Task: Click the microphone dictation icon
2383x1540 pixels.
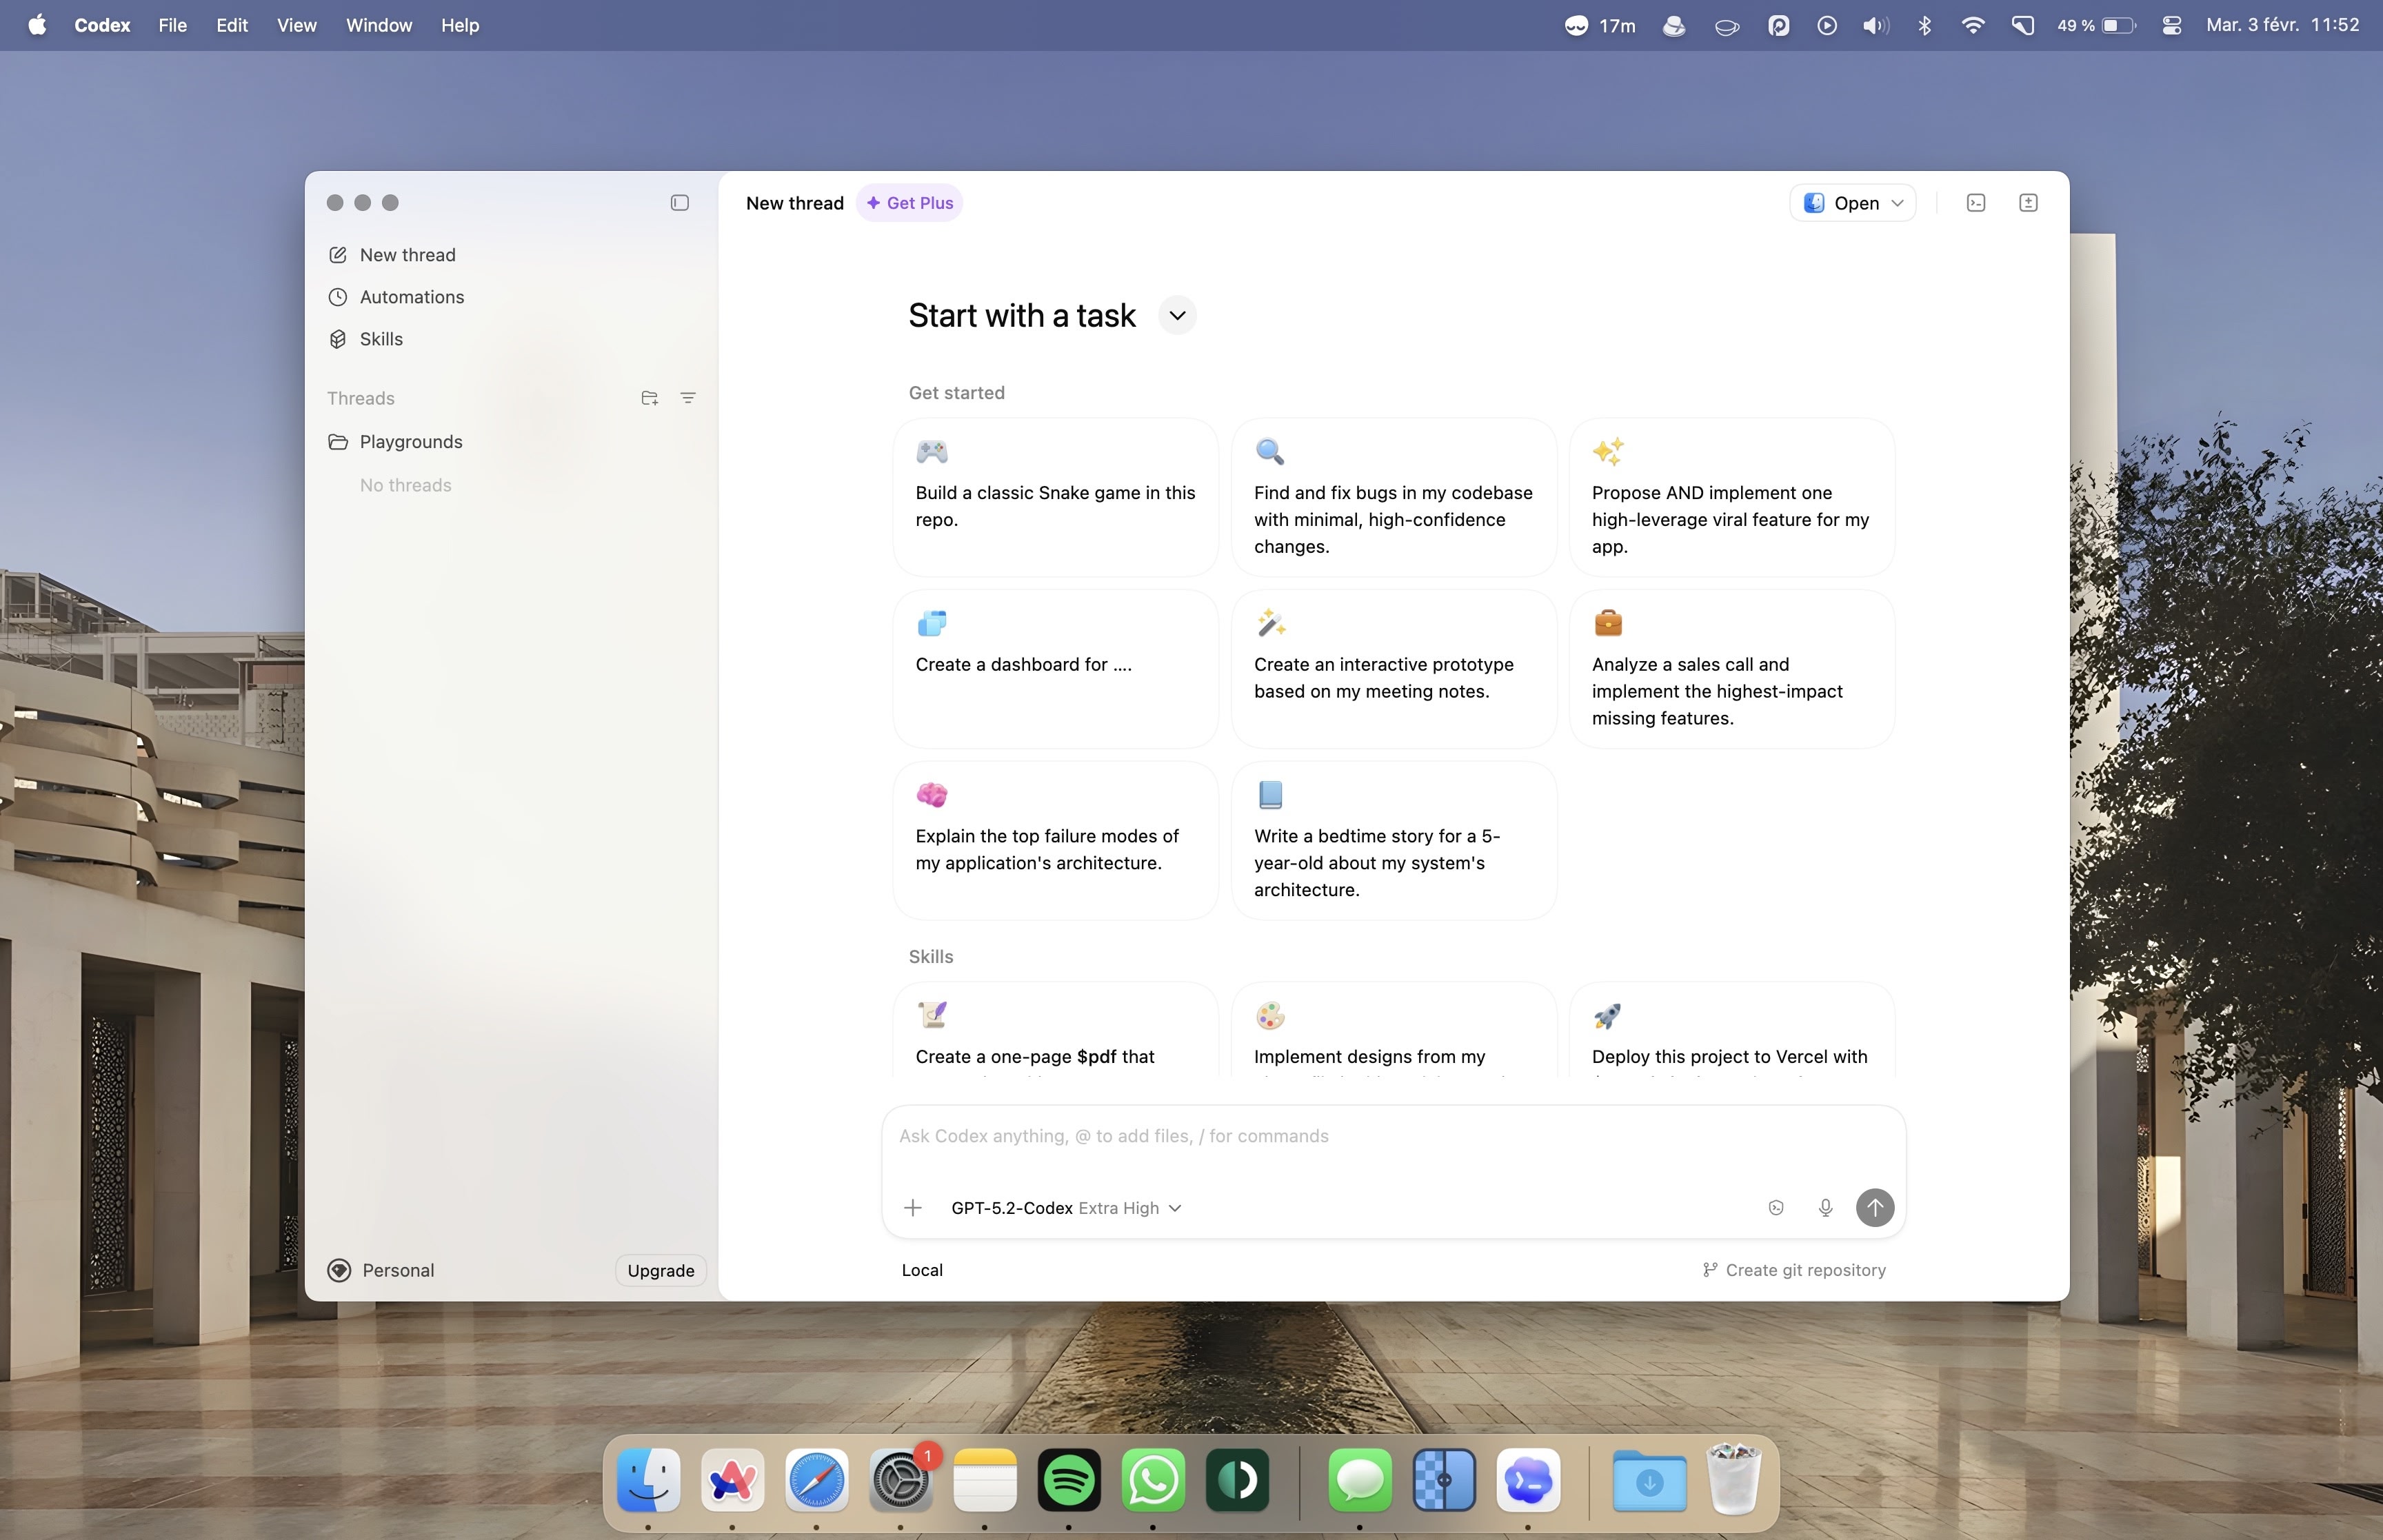Action: 1825,1208
